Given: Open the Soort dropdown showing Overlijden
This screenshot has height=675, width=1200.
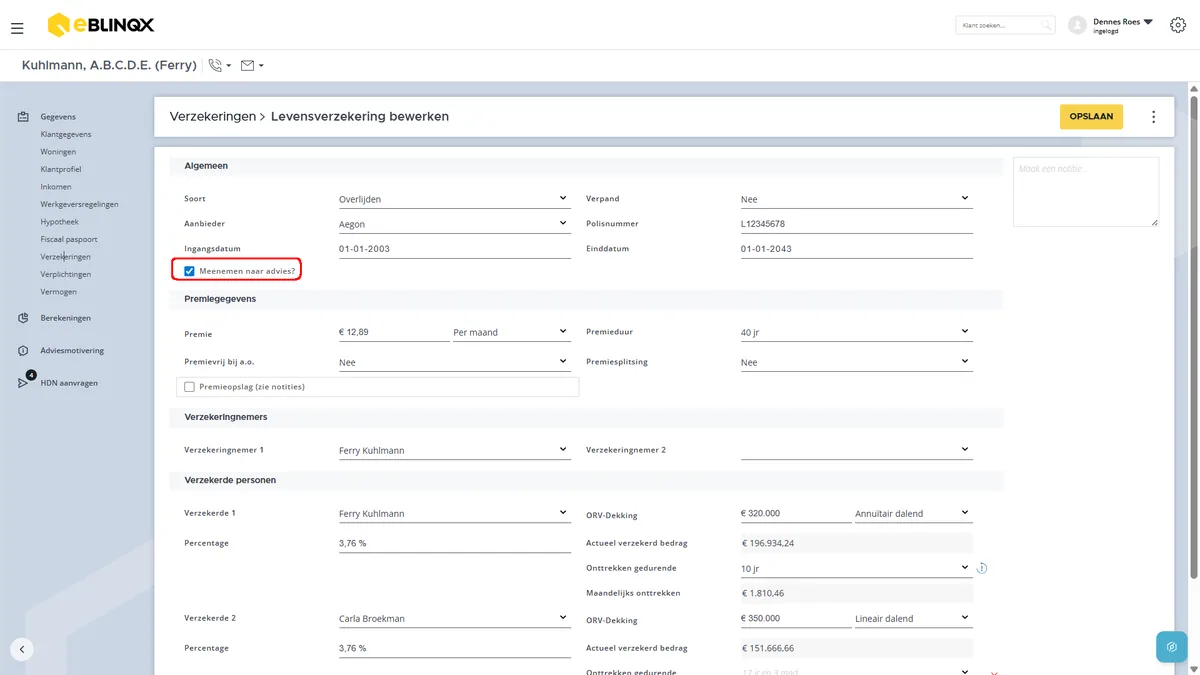Looking at the screenshot, I should coord(454,199).
